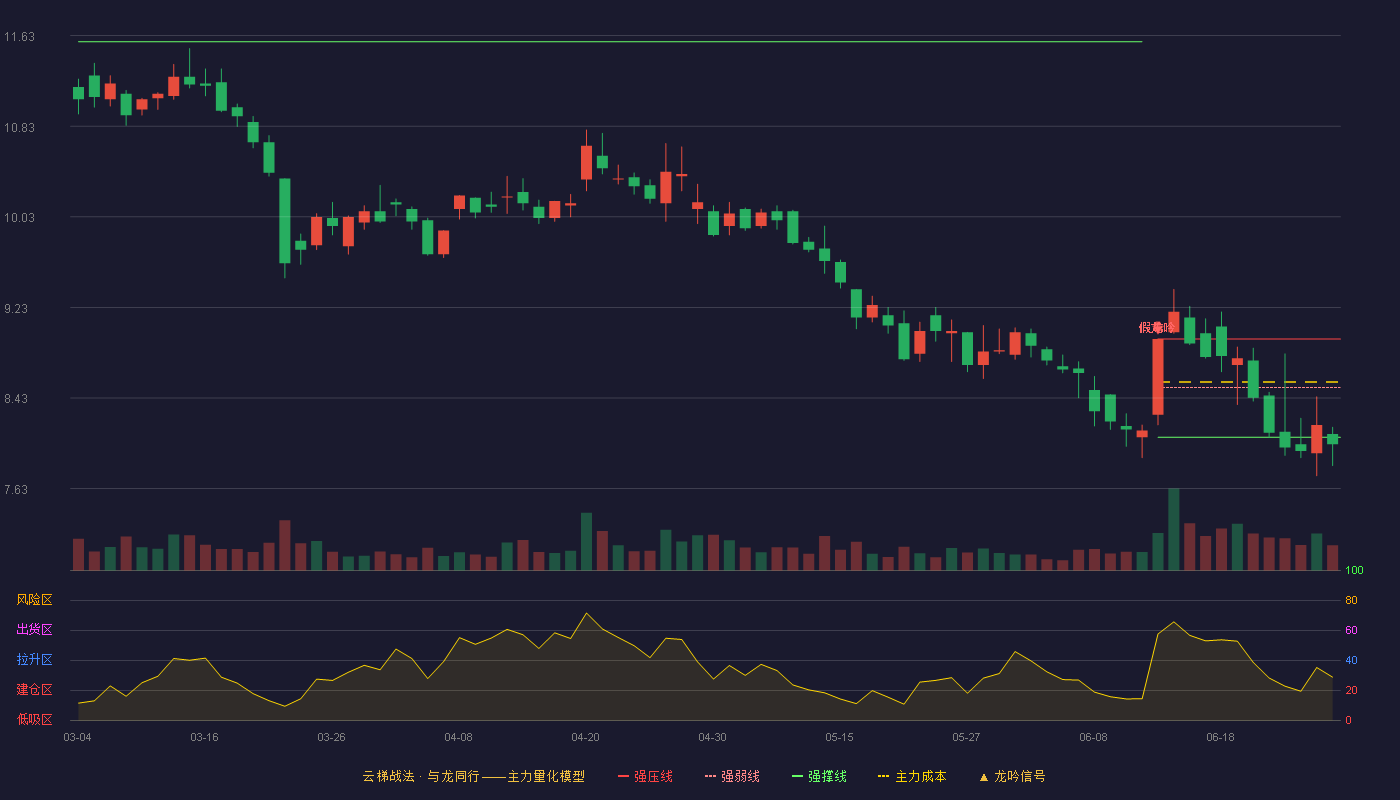
Task: Click the 03-16 date label
Action: pos(204,737)
